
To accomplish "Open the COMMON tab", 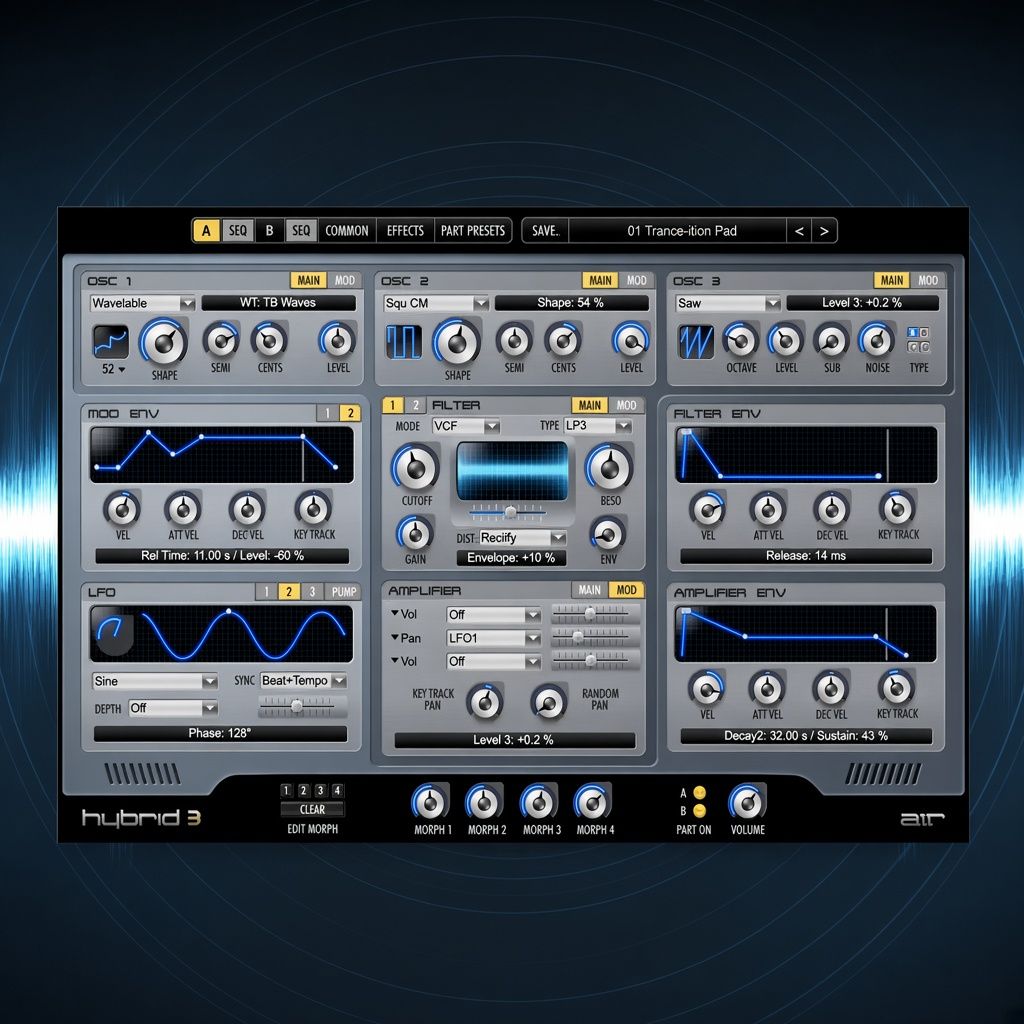I will [x=347, y=231].
